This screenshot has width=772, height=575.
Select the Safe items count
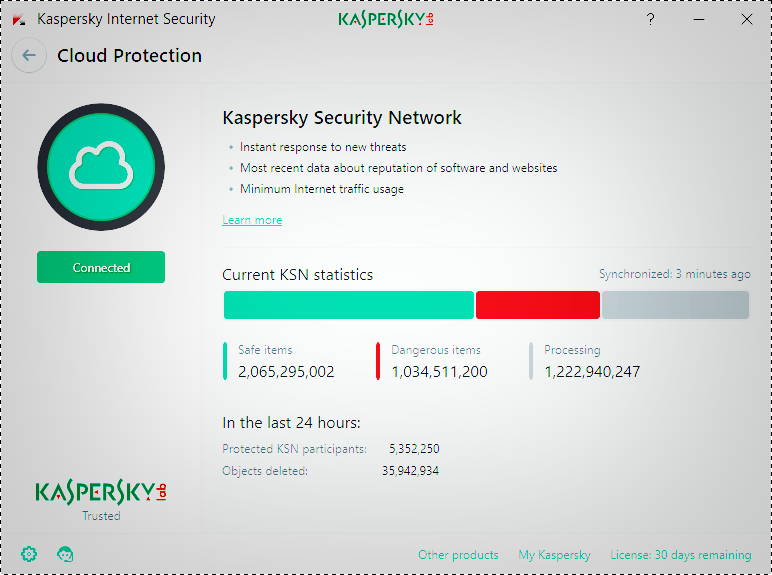286,372
